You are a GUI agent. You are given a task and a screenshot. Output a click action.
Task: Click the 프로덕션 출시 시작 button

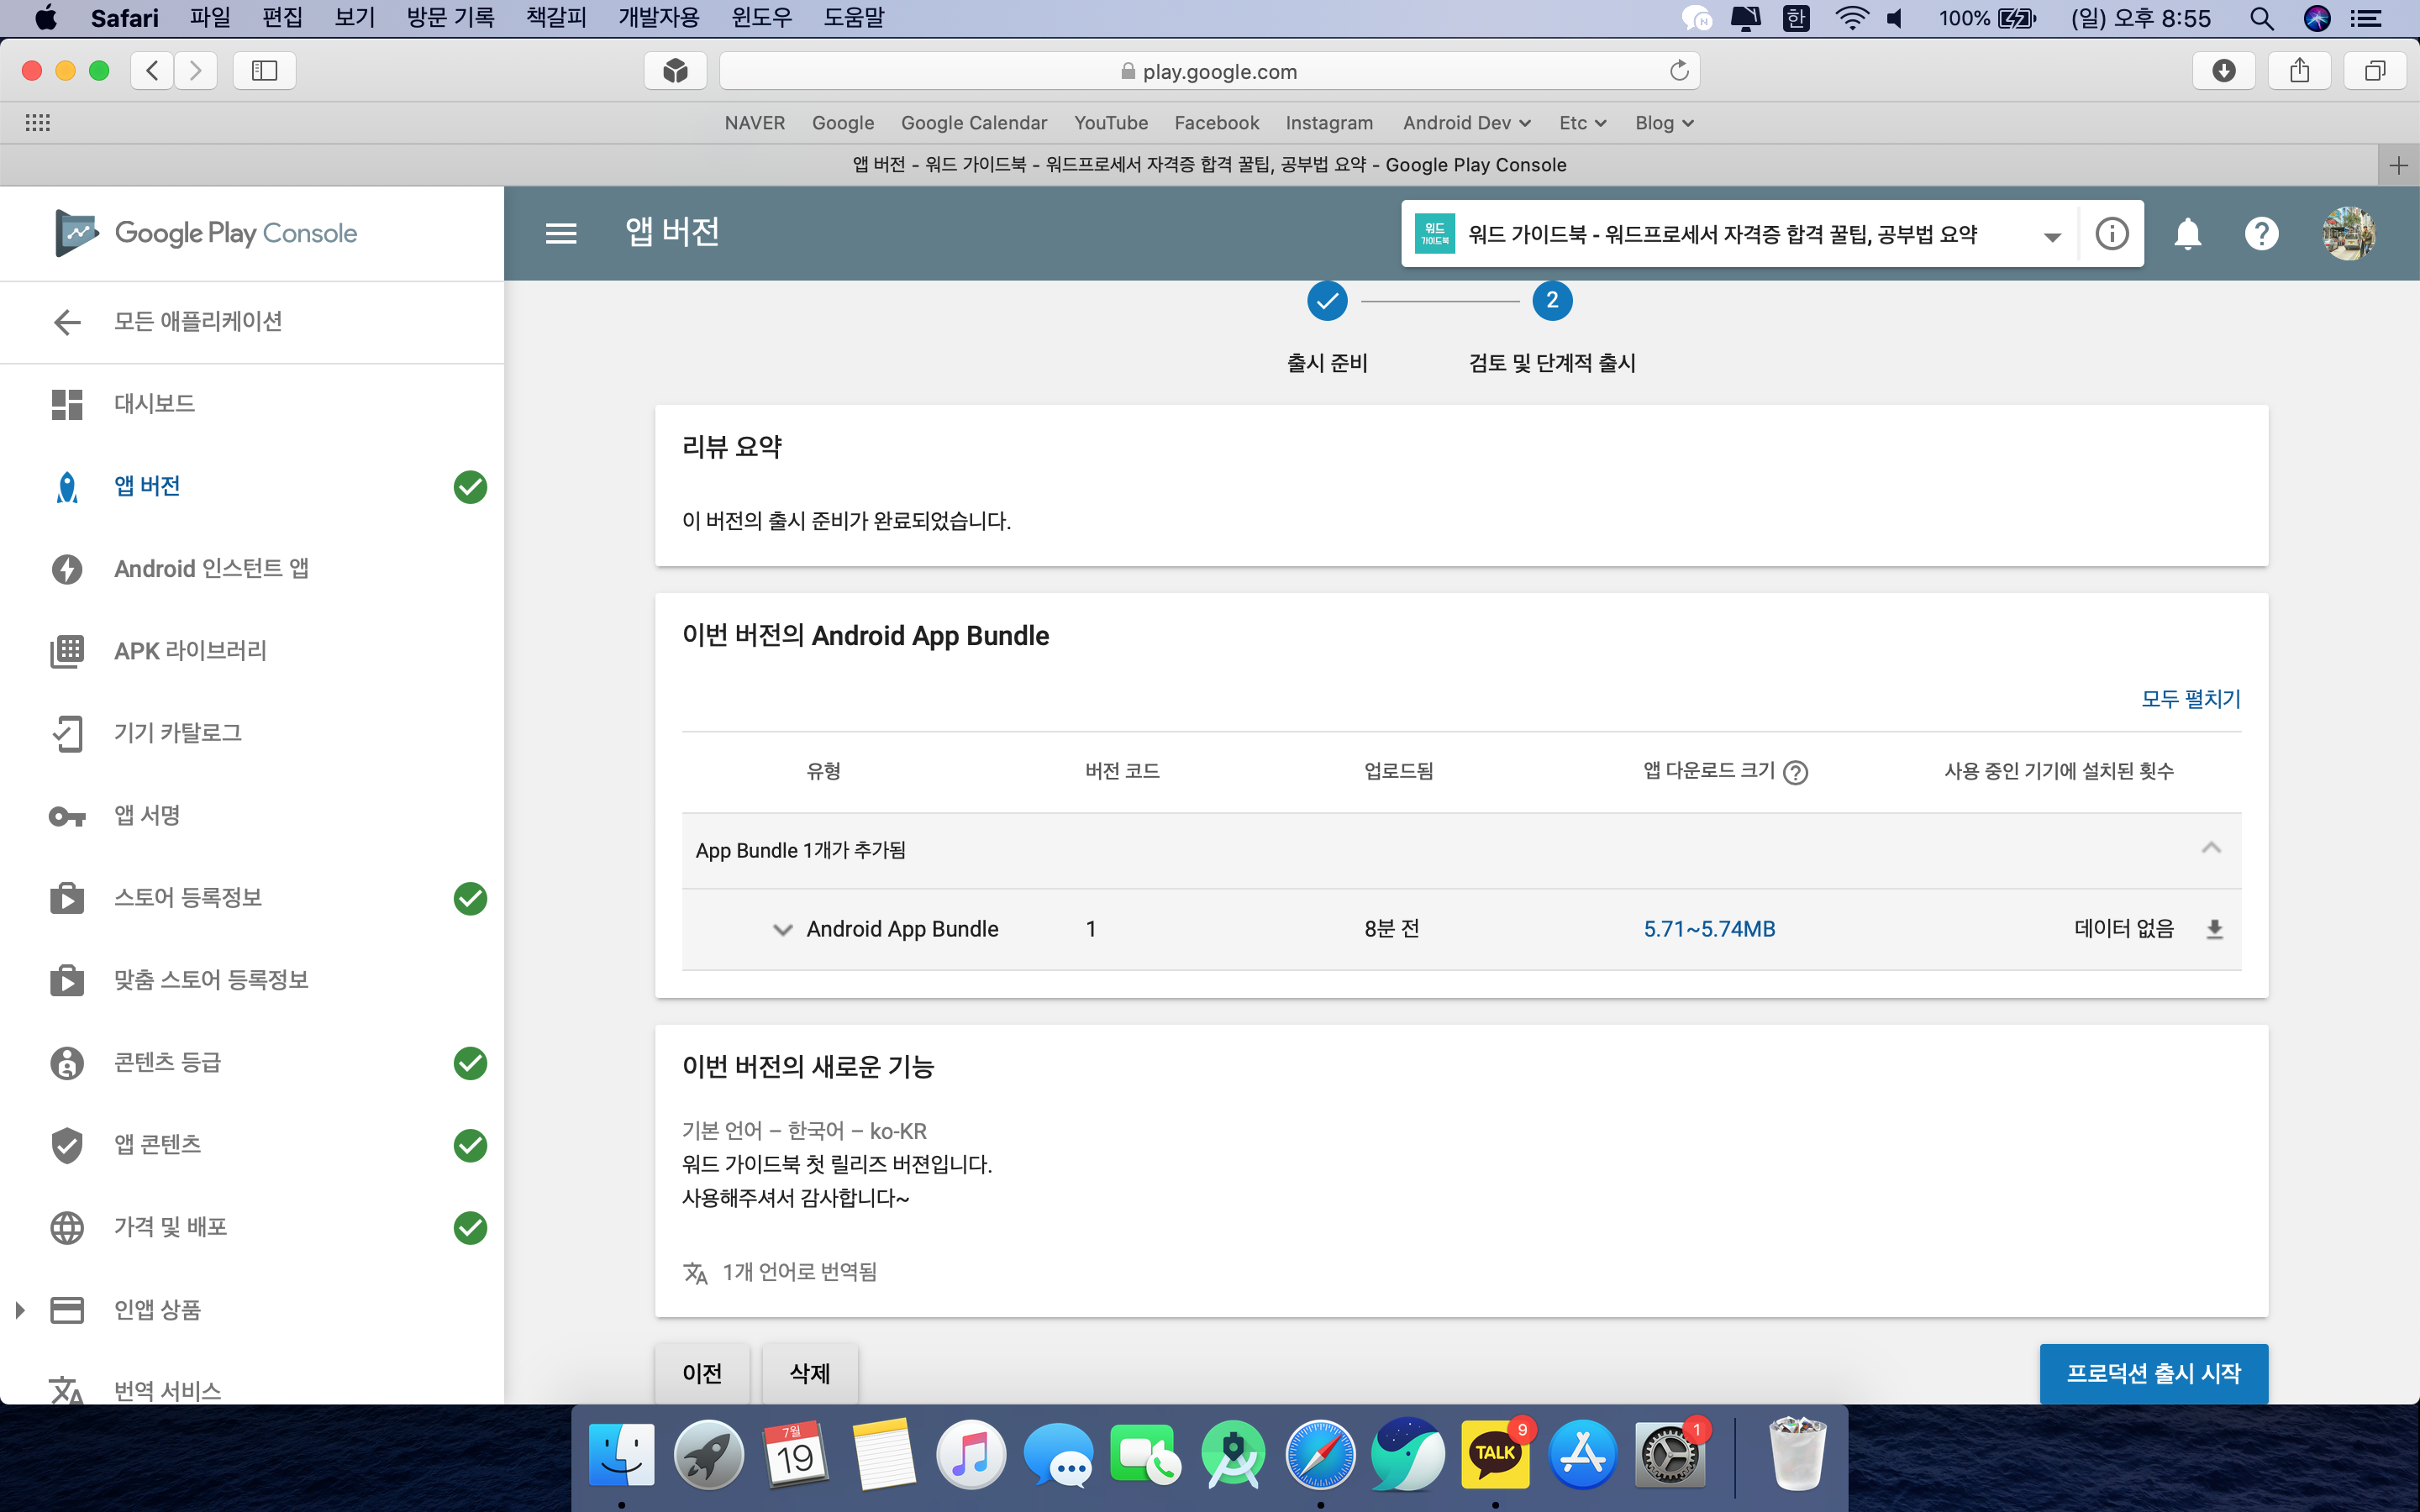point(2153,1373)
